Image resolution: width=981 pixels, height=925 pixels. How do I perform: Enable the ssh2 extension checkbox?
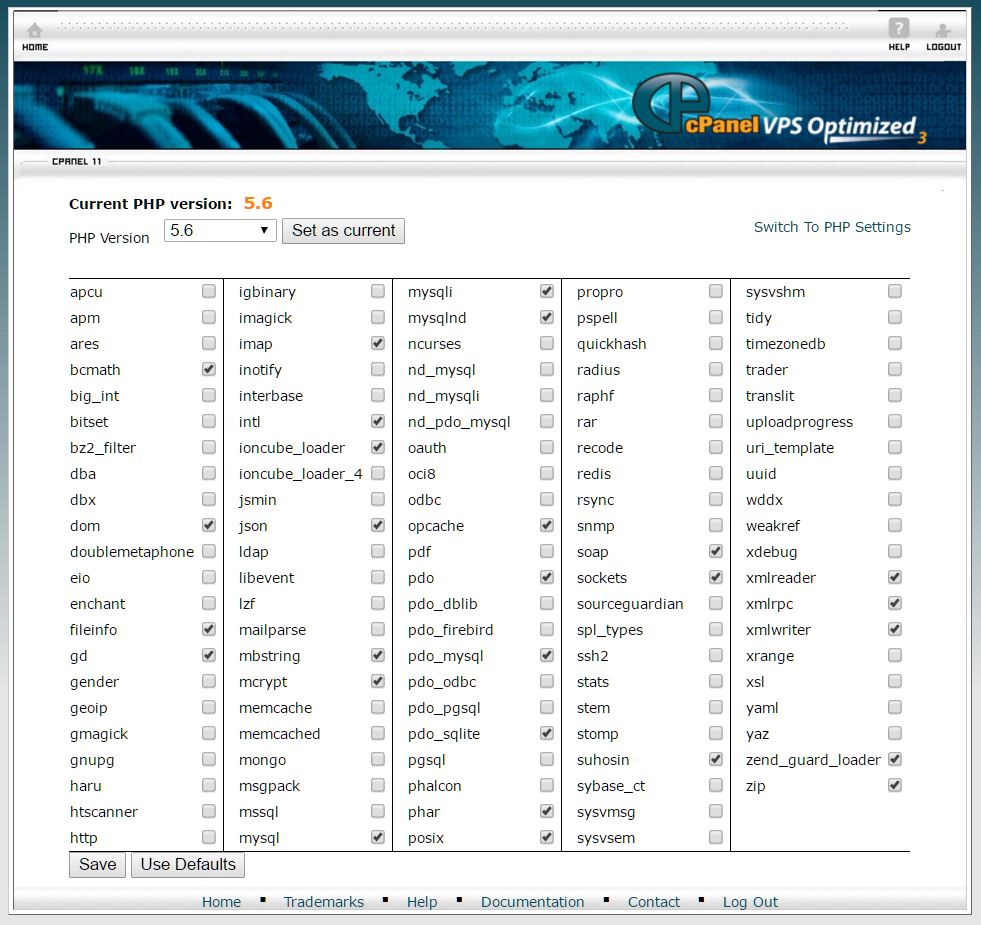pyautogui.click(x=716, y=655)
